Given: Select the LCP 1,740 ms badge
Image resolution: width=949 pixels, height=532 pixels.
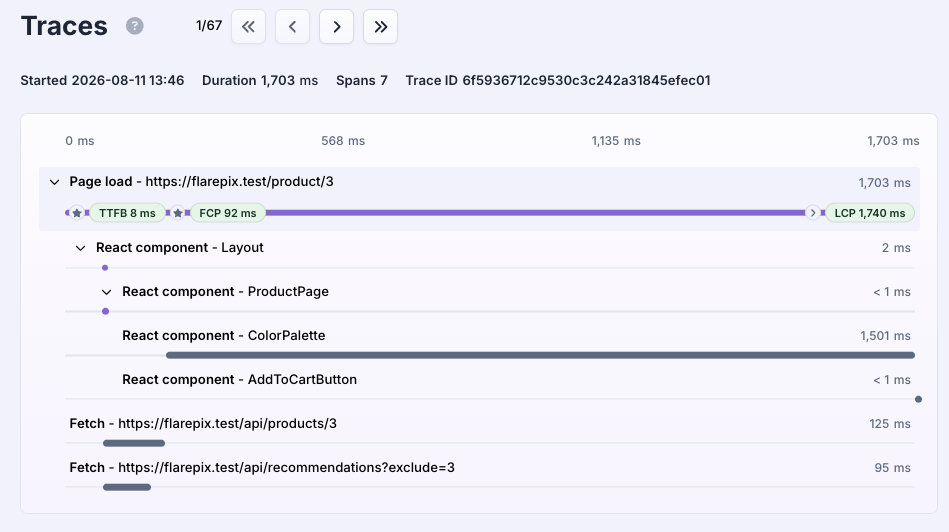Looking at the screenshot, I should pyautogui.click(x=870, y=213).
